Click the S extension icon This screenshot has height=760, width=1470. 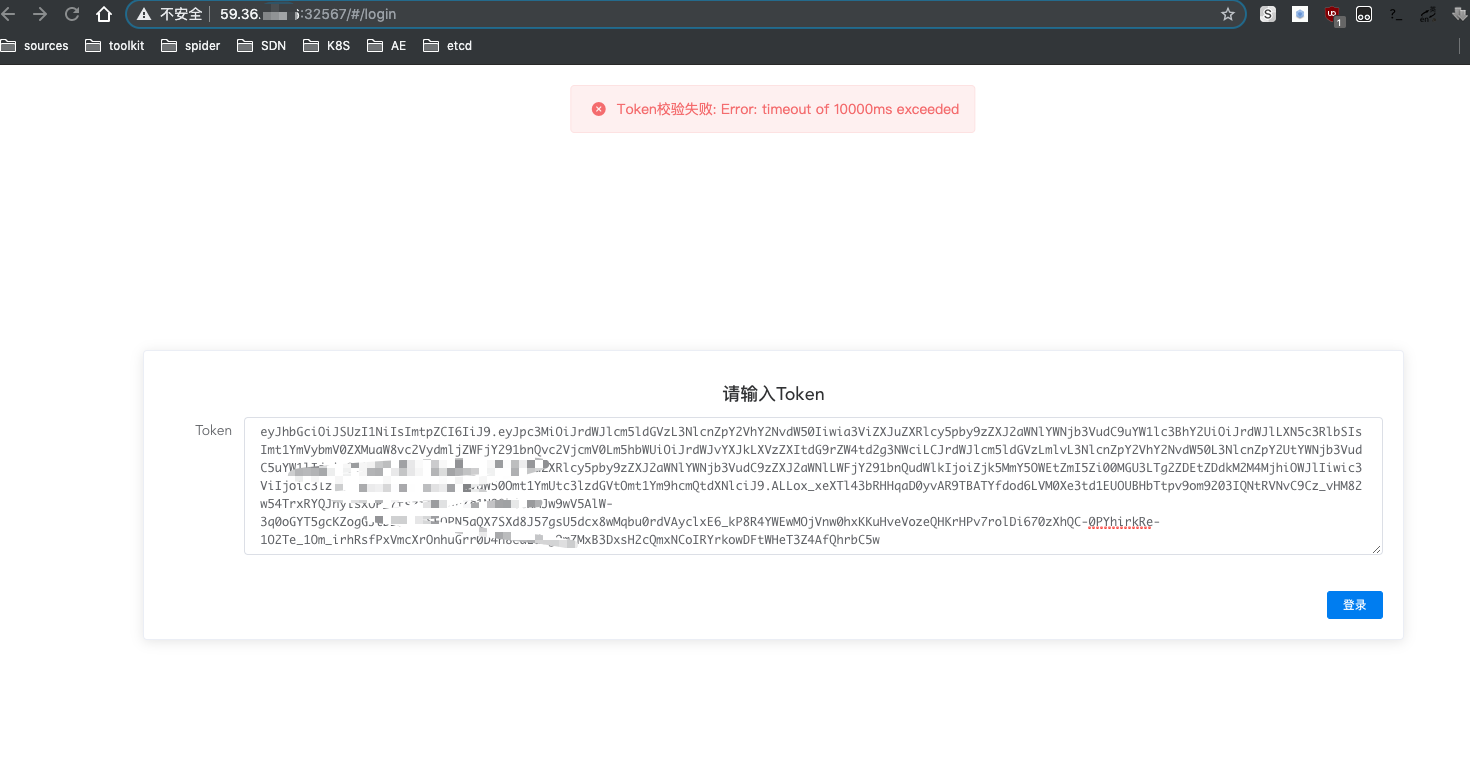(1267, 14)
